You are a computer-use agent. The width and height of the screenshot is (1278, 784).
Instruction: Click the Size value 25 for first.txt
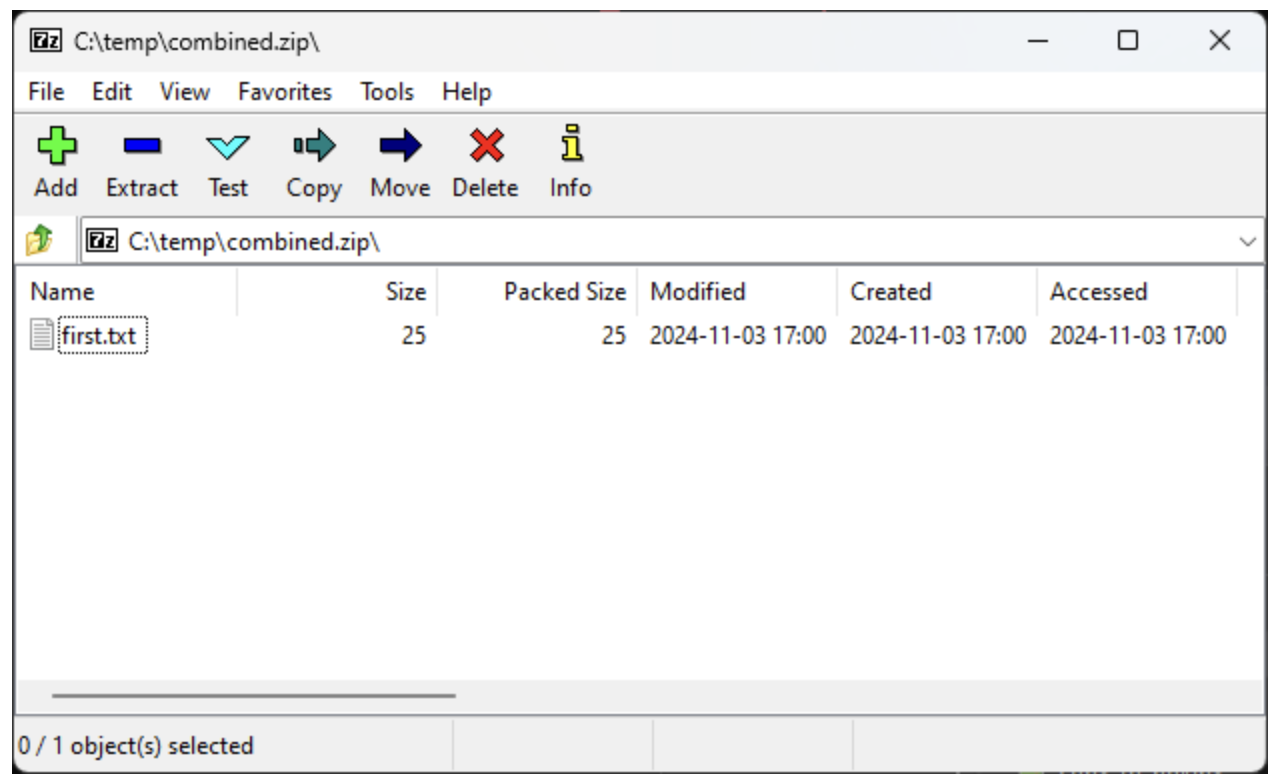pyautogui.click(x=414, y=336)
